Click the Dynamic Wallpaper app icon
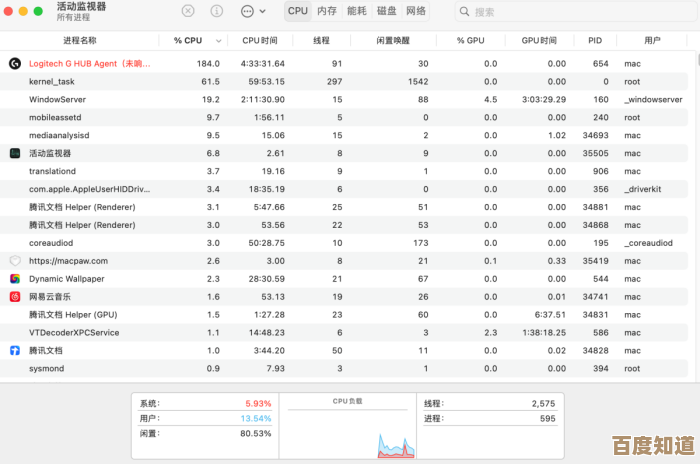The width and height of the screenshot is (700, 464). pos(15,279)
